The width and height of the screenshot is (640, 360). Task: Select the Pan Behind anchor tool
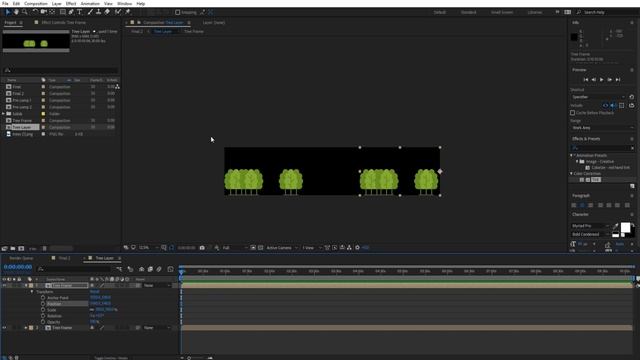52,12
